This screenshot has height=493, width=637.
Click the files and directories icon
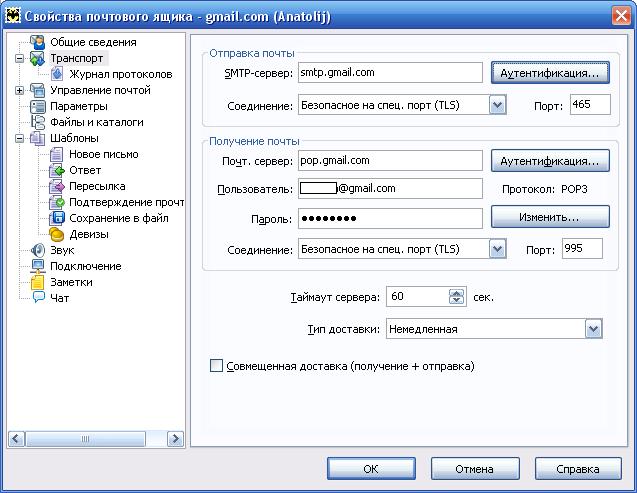37,122
